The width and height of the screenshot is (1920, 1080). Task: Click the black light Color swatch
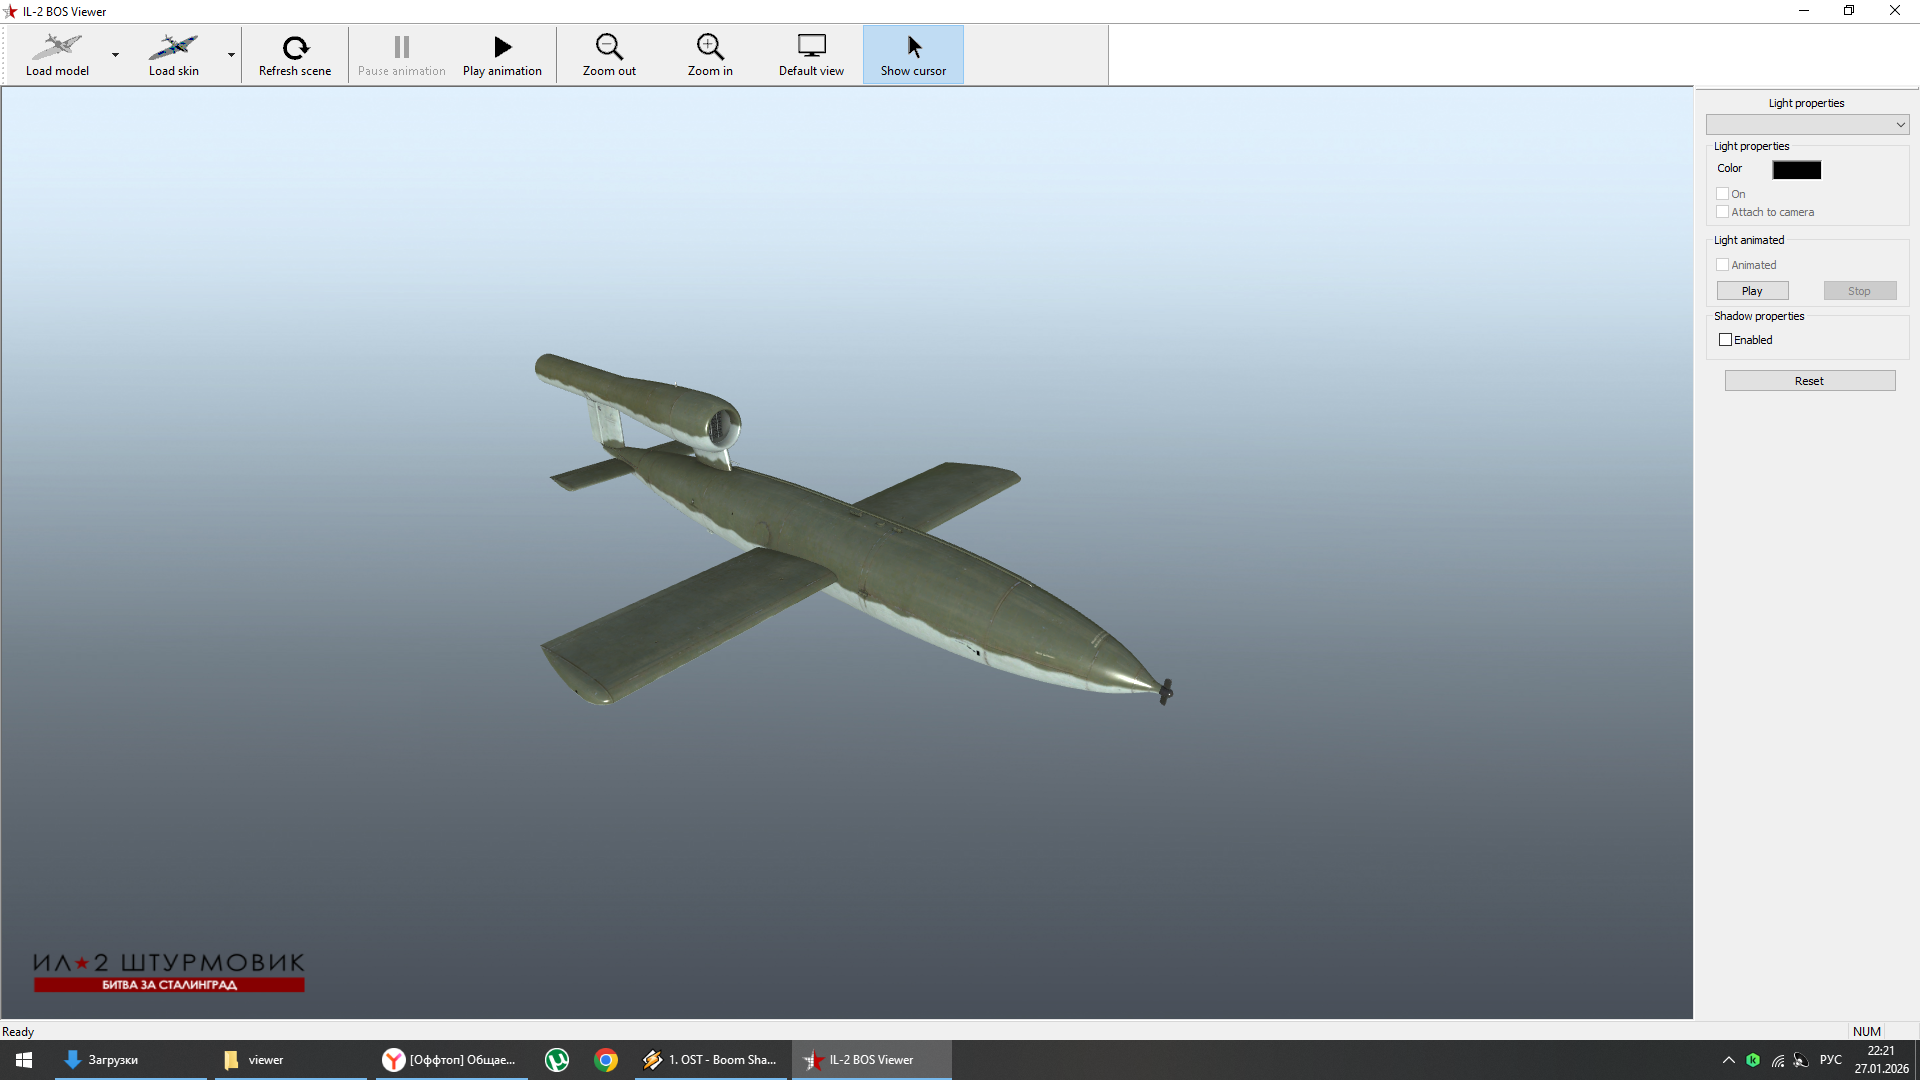[x=1796, y=170]
